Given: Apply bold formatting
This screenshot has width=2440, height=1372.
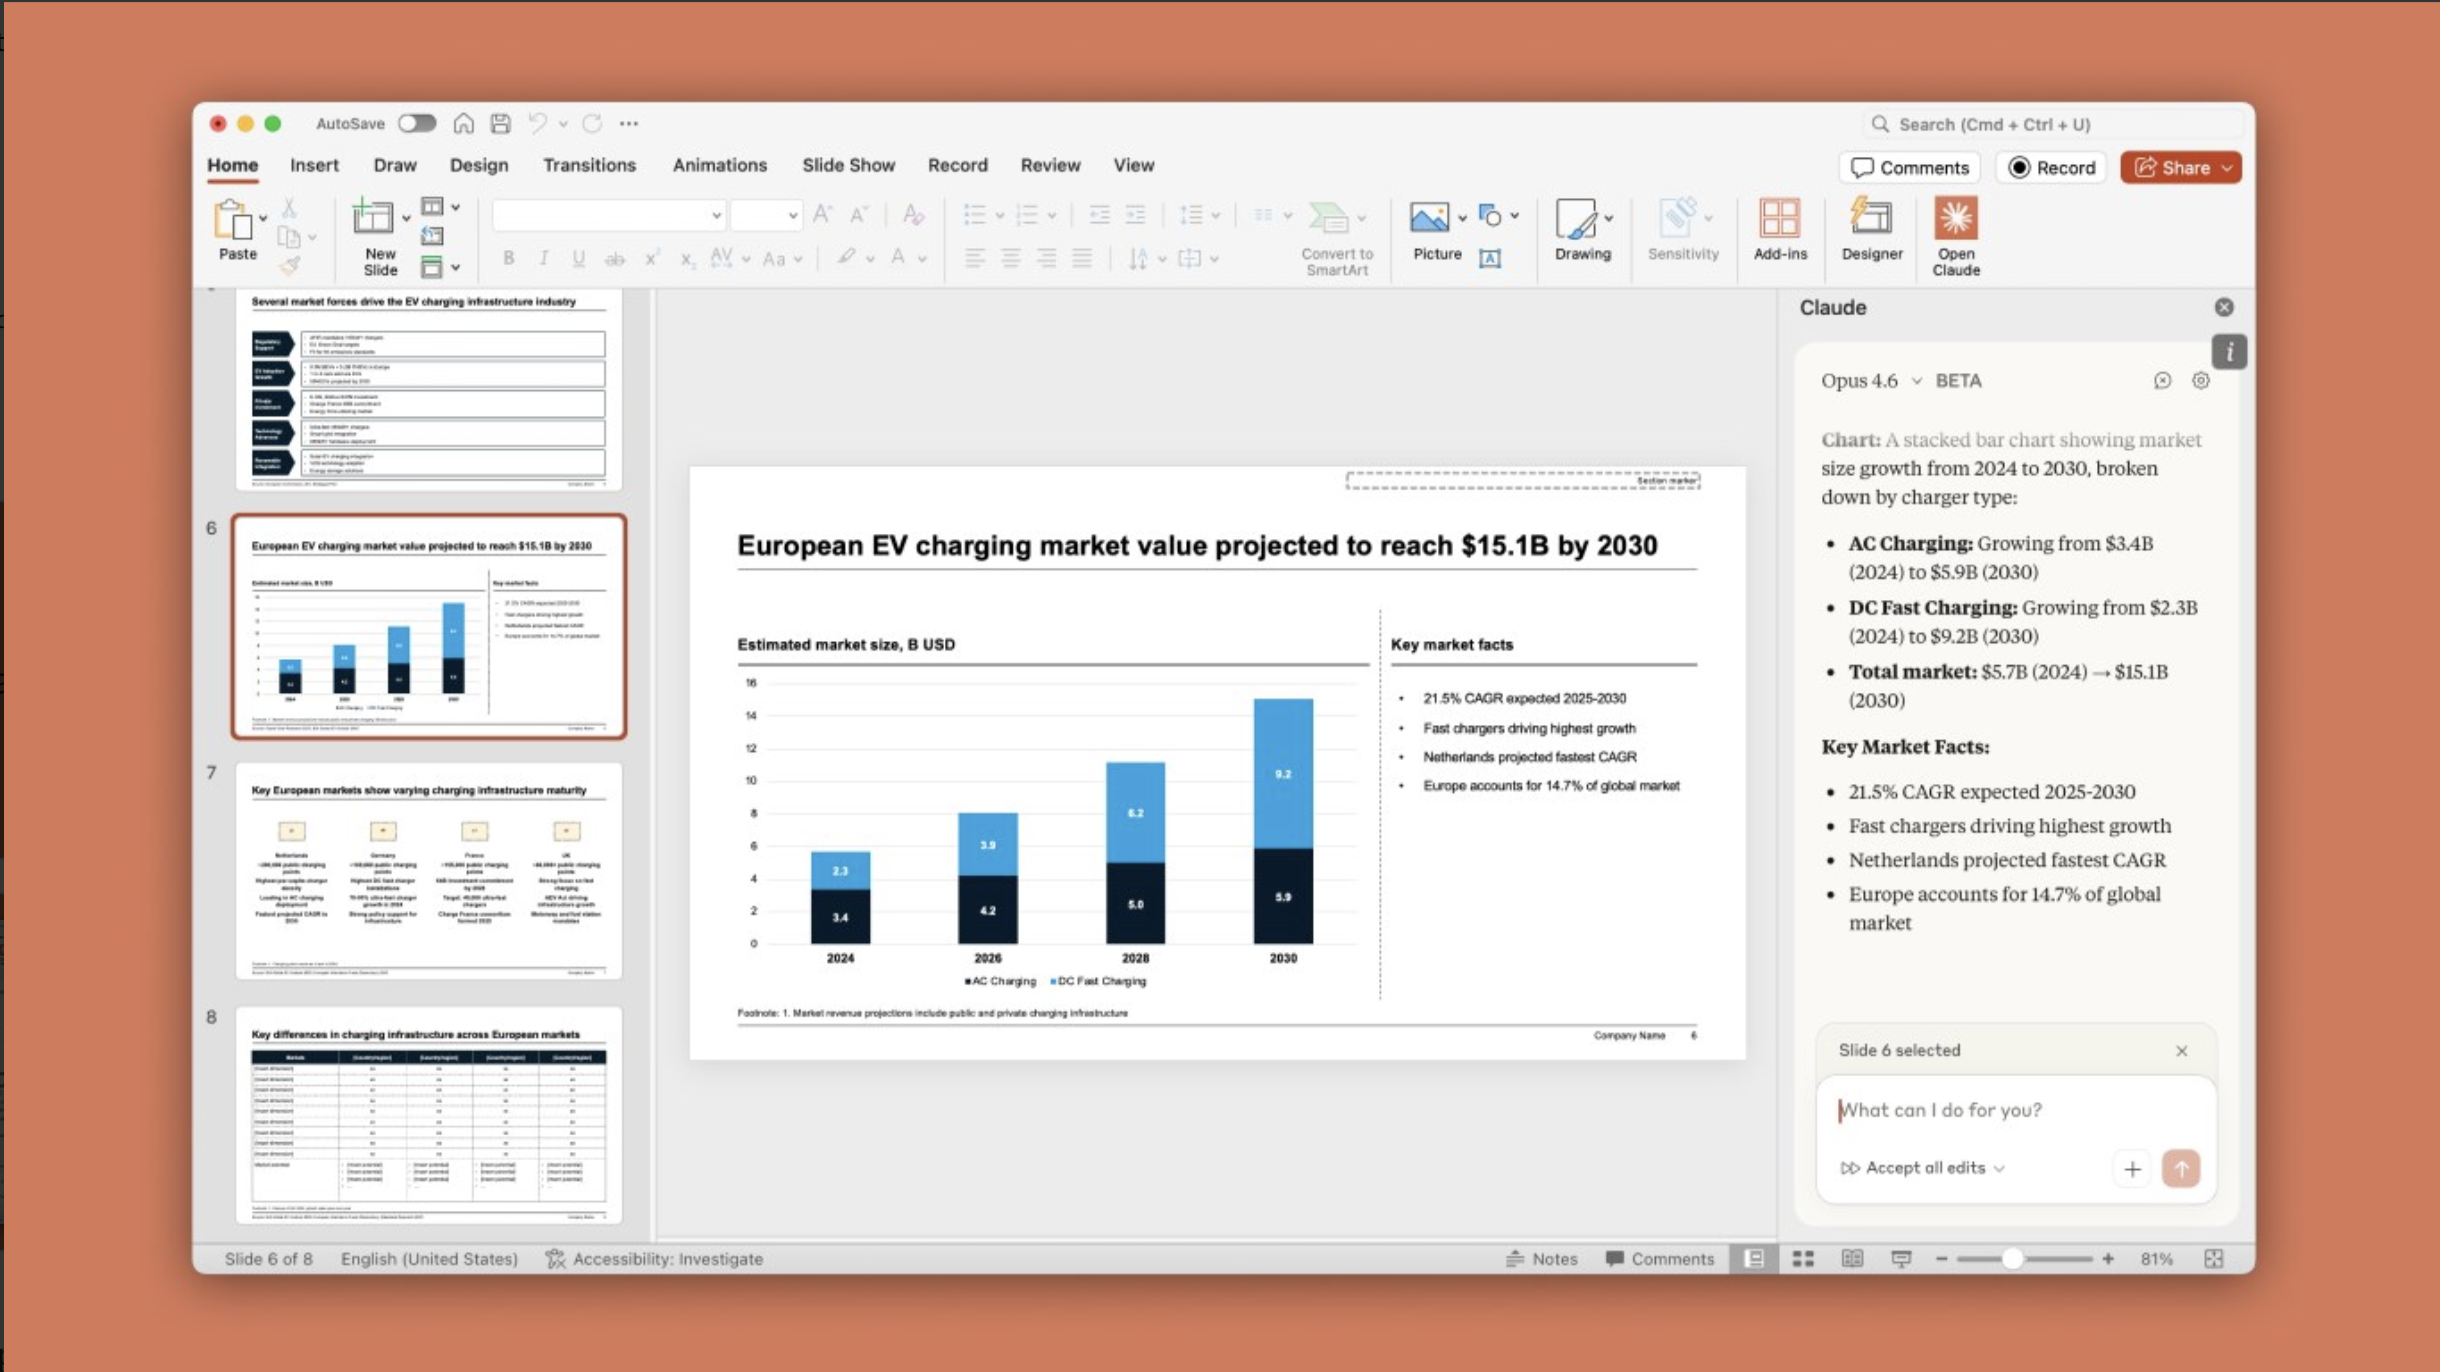Looking at the screenshot, I should [x=510, y=257].
